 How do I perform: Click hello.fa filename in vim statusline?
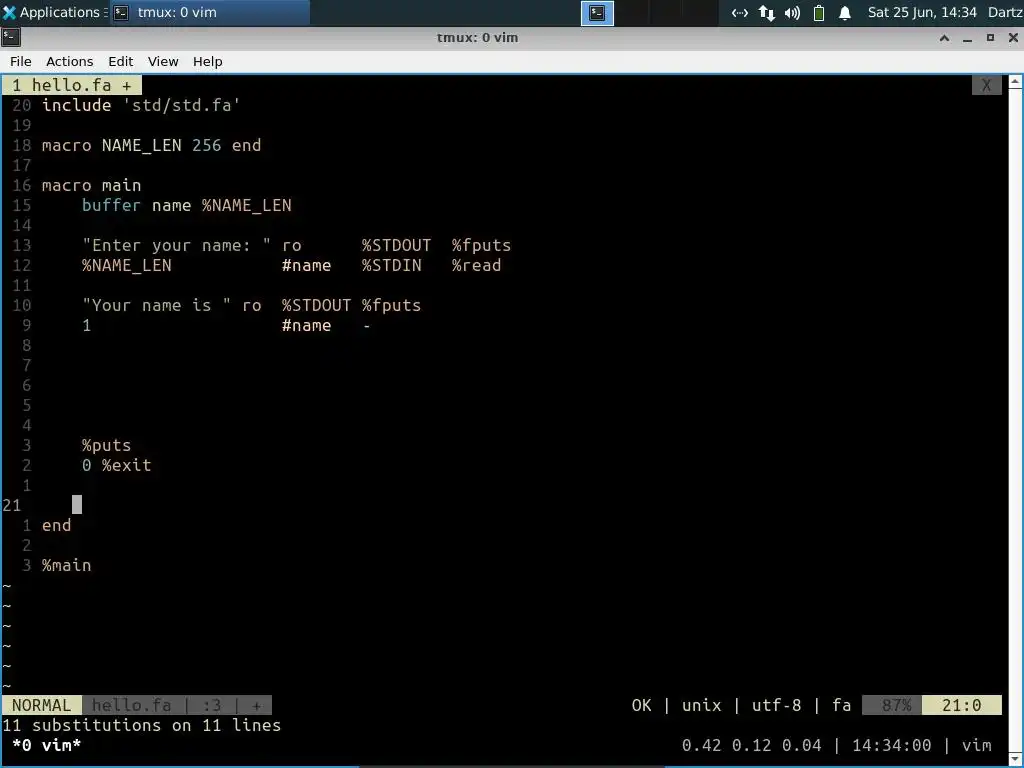tap(131, 705)
